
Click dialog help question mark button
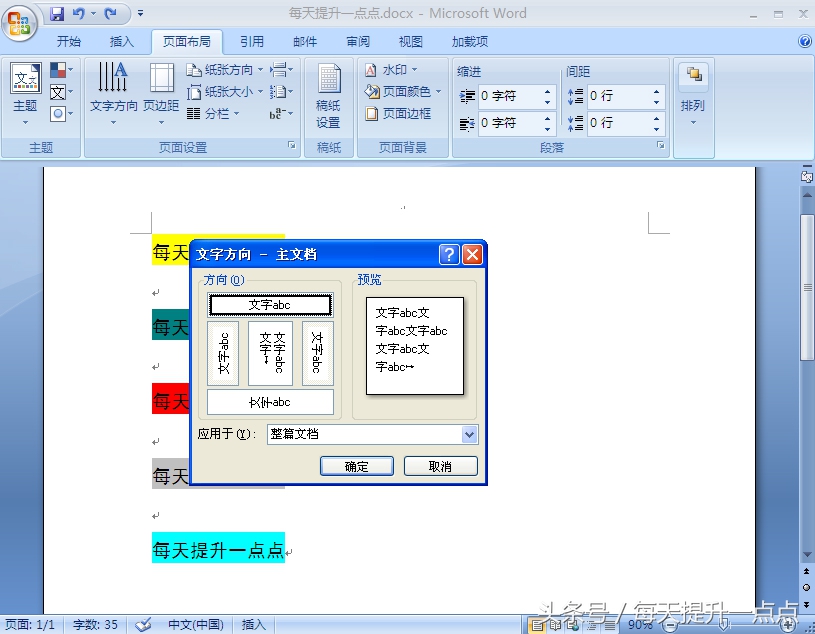(449, 255)
